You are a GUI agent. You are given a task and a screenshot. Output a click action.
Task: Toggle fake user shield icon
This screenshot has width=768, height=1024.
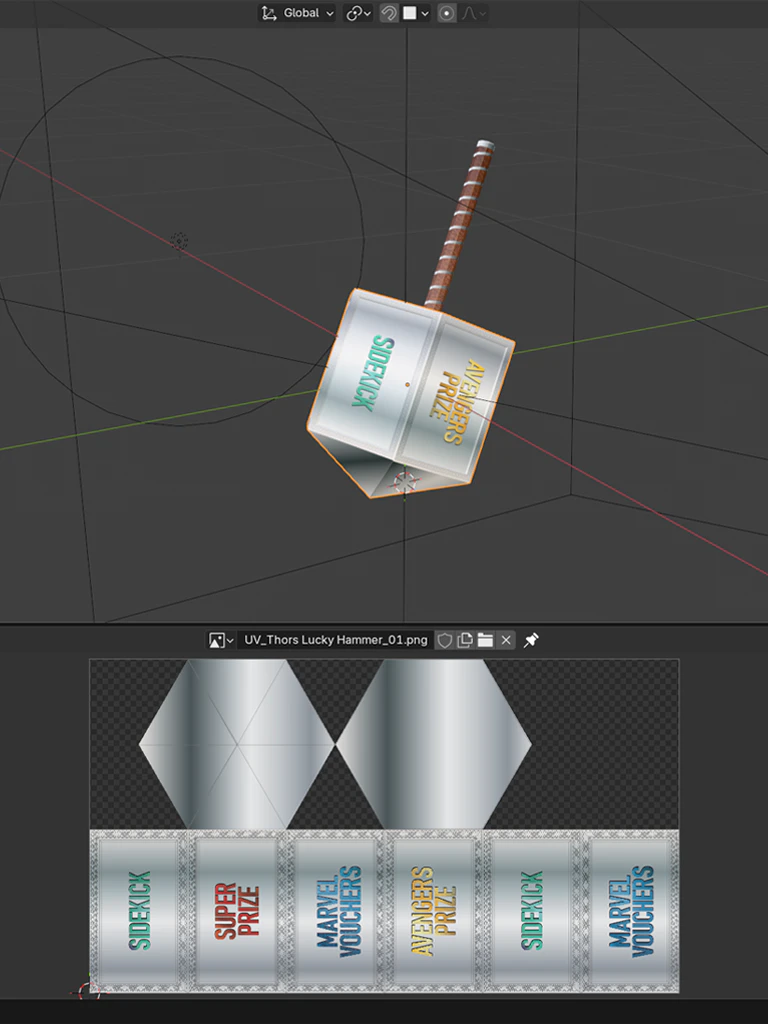coord(444,640)
